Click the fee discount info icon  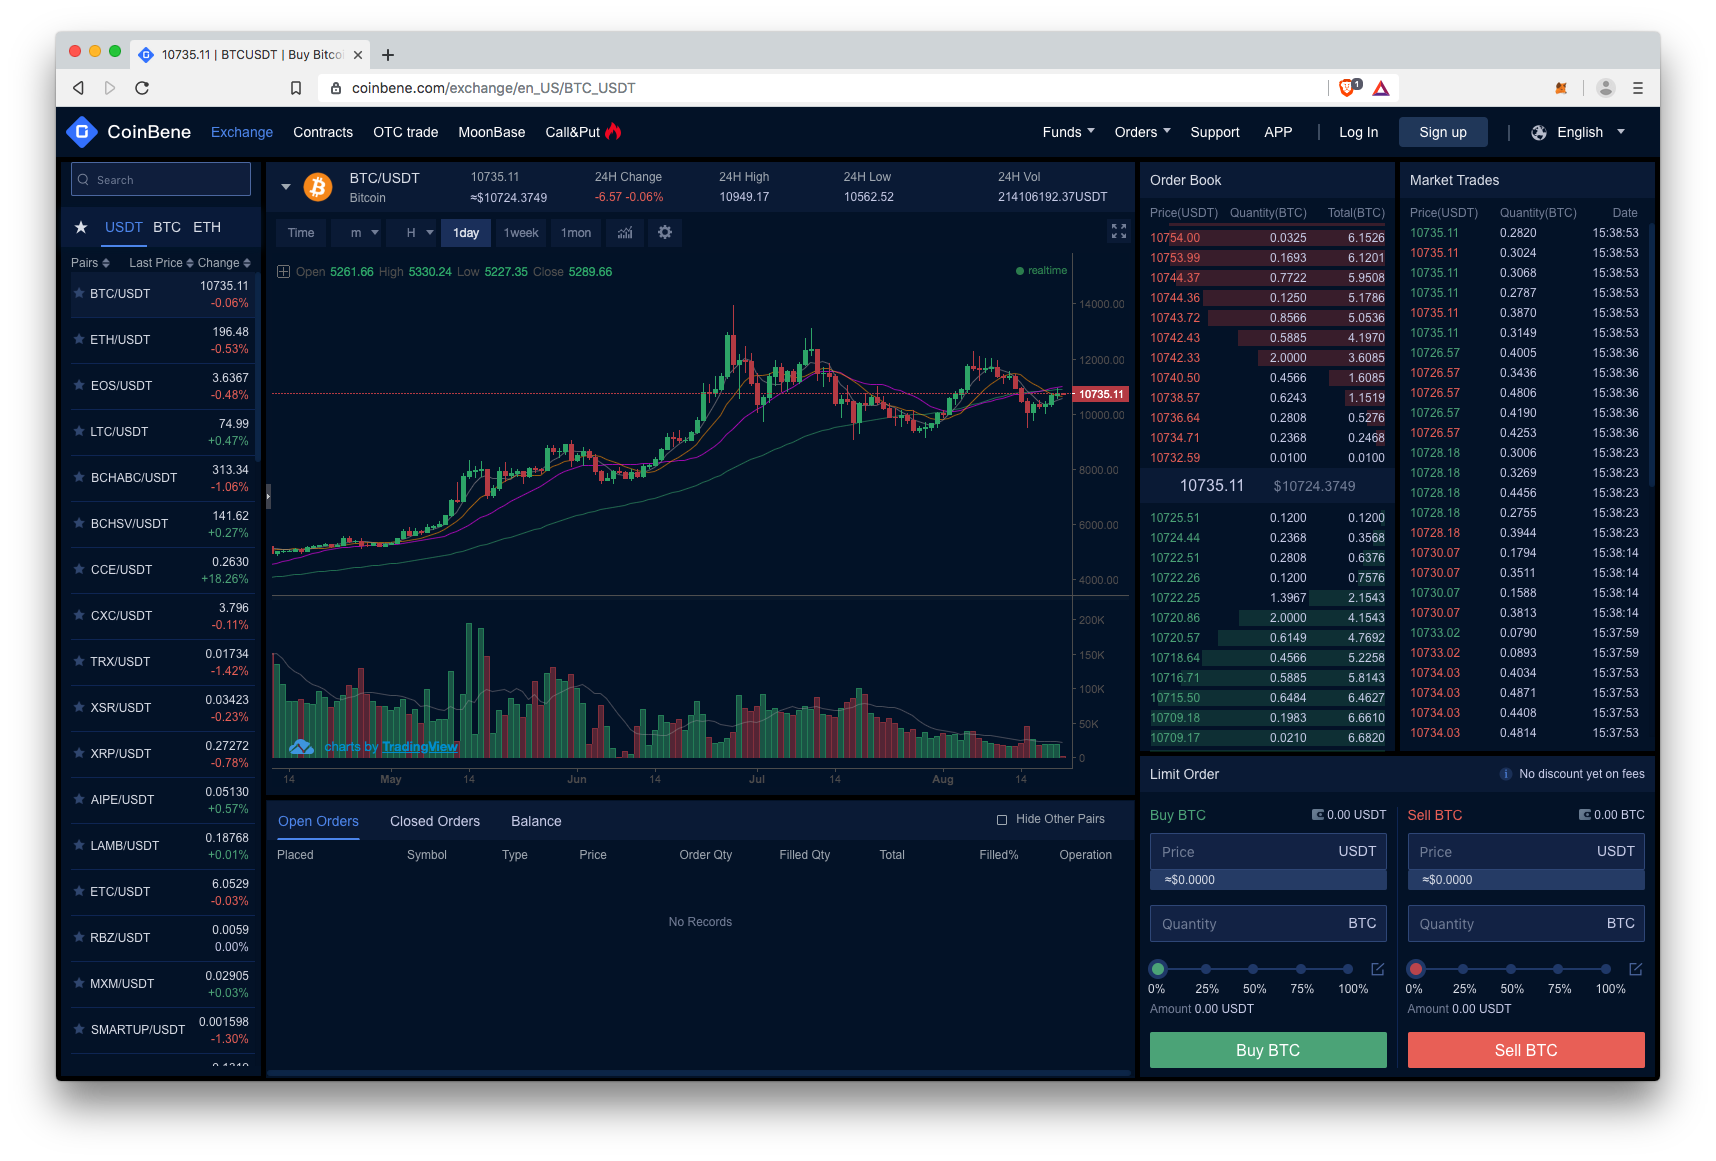click(x=1505, y=774)
